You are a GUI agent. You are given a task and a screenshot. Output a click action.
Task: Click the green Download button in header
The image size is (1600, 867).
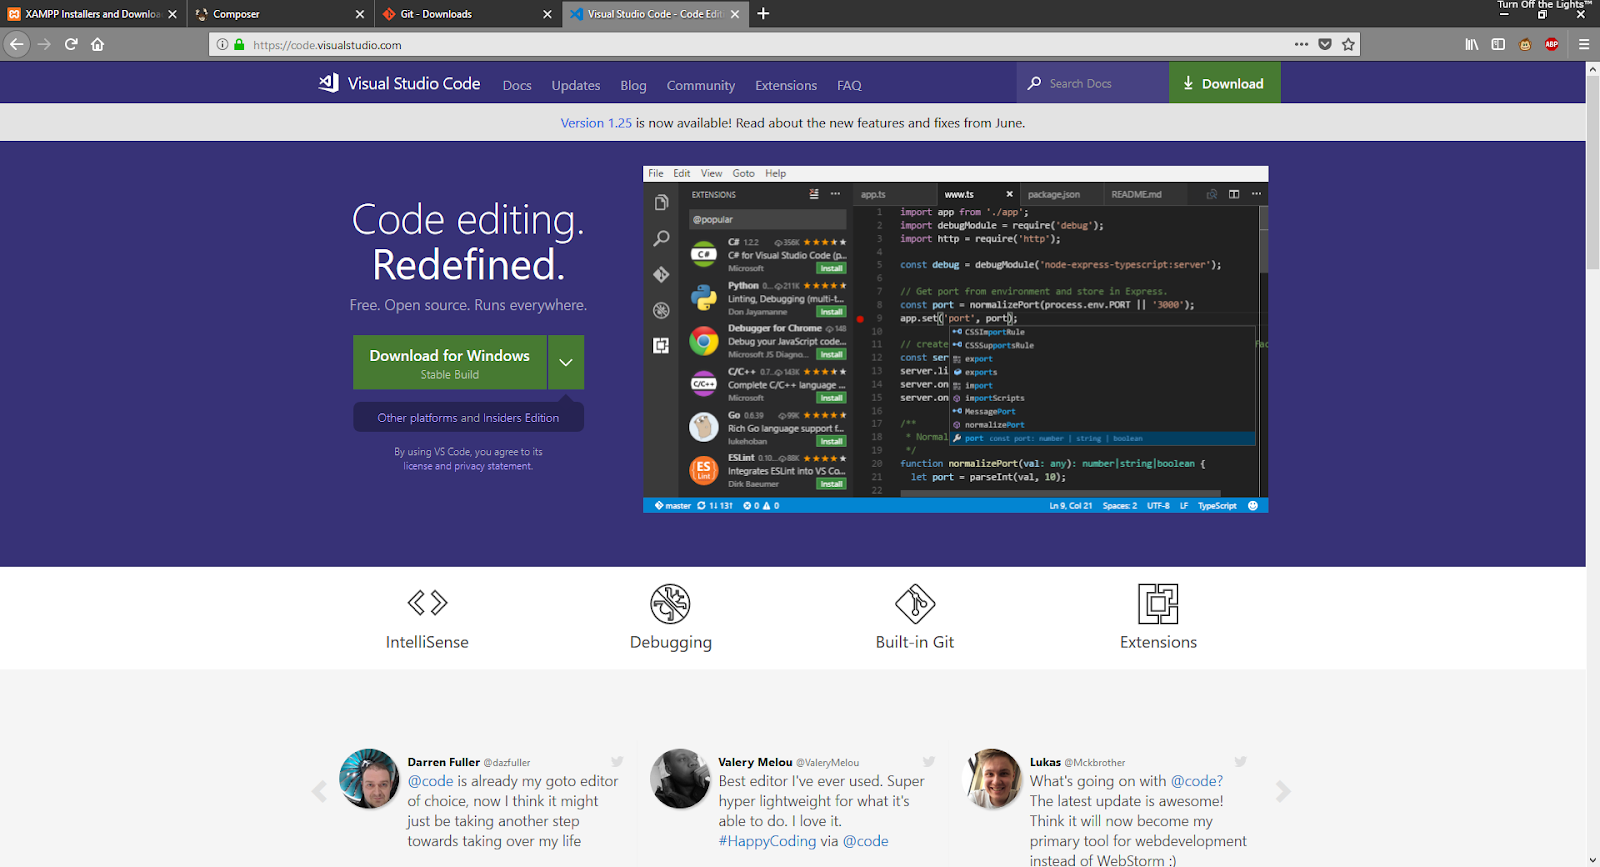(1224, 83)
